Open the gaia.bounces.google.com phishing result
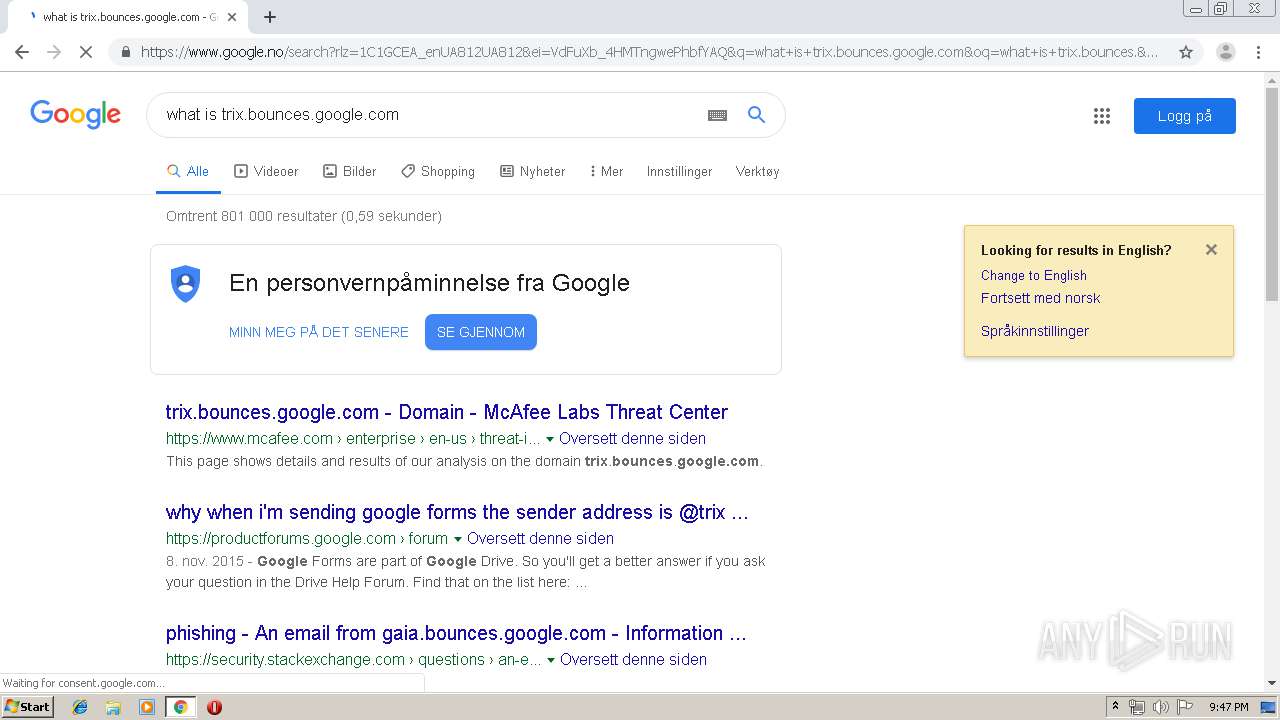This screenshot has width=1280, height=720. click(456, 633)
